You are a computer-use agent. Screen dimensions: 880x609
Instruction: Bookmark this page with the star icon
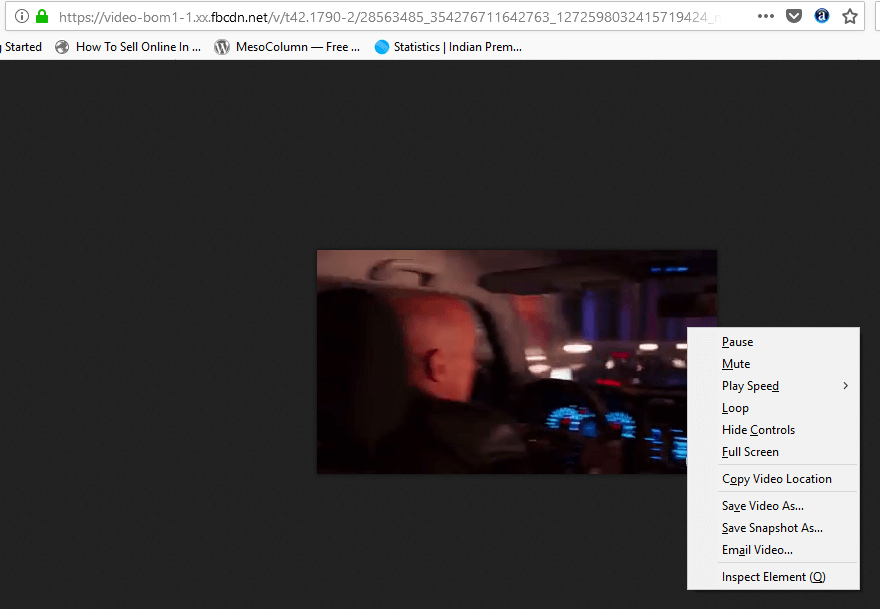point(850,16)
